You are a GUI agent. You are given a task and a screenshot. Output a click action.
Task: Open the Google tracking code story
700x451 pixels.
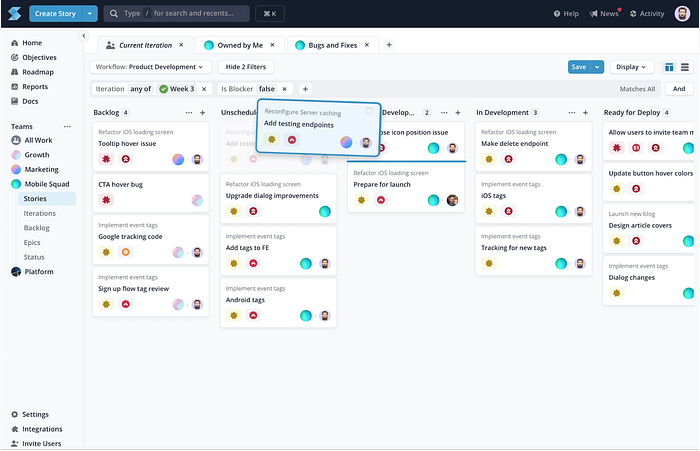pos(150,239)
